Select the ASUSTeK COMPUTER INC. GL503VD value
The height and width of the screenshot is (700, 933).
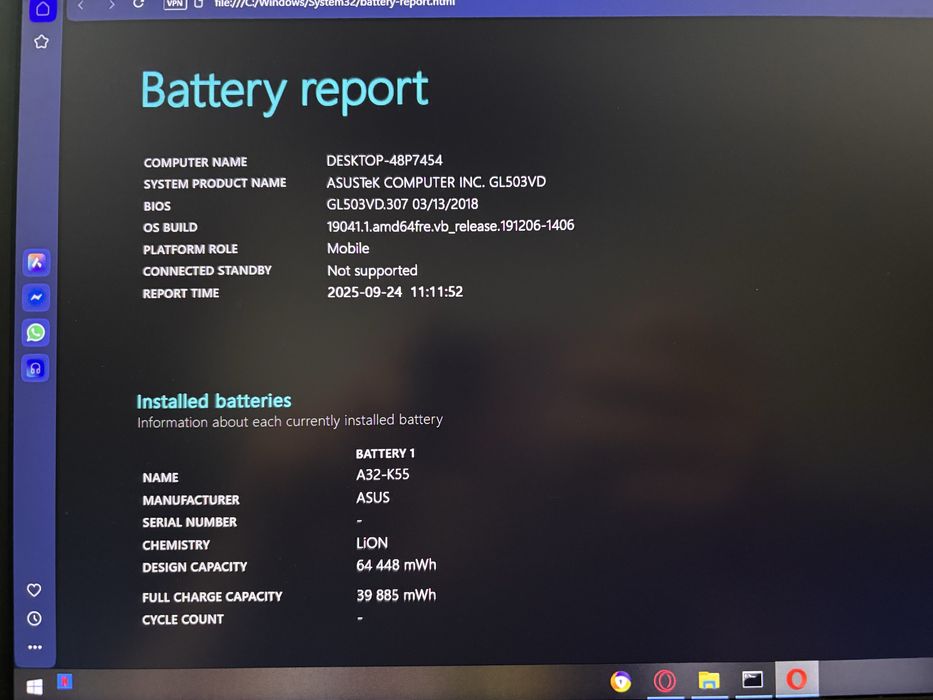click(x=436, y=182)
